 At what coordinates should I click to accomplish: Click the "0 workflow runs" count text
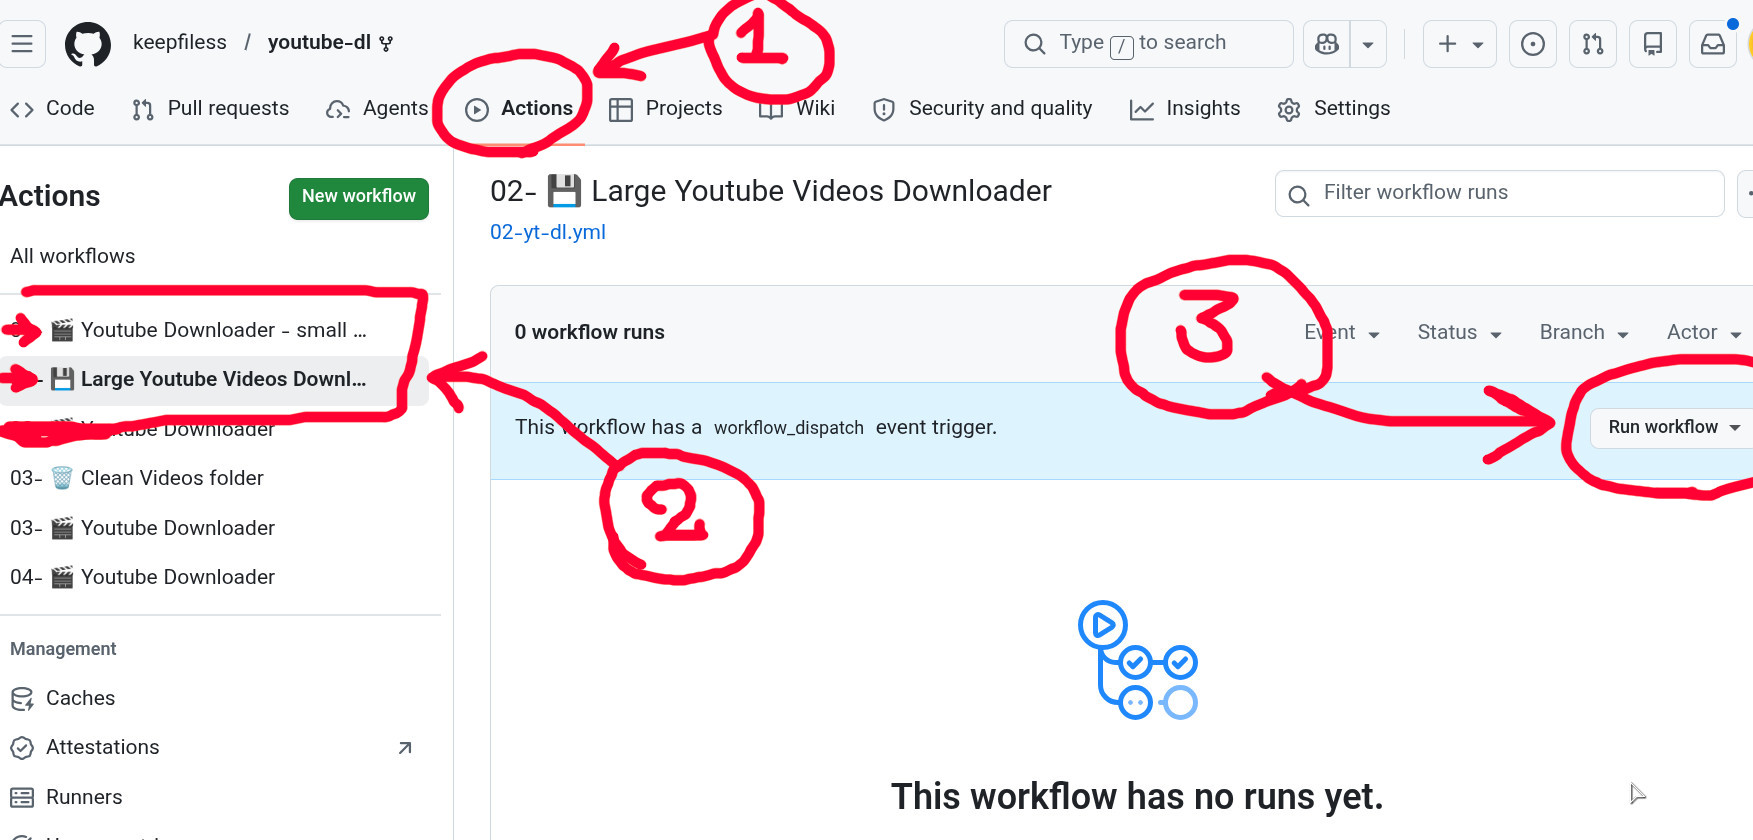click(x=590, y=332)
